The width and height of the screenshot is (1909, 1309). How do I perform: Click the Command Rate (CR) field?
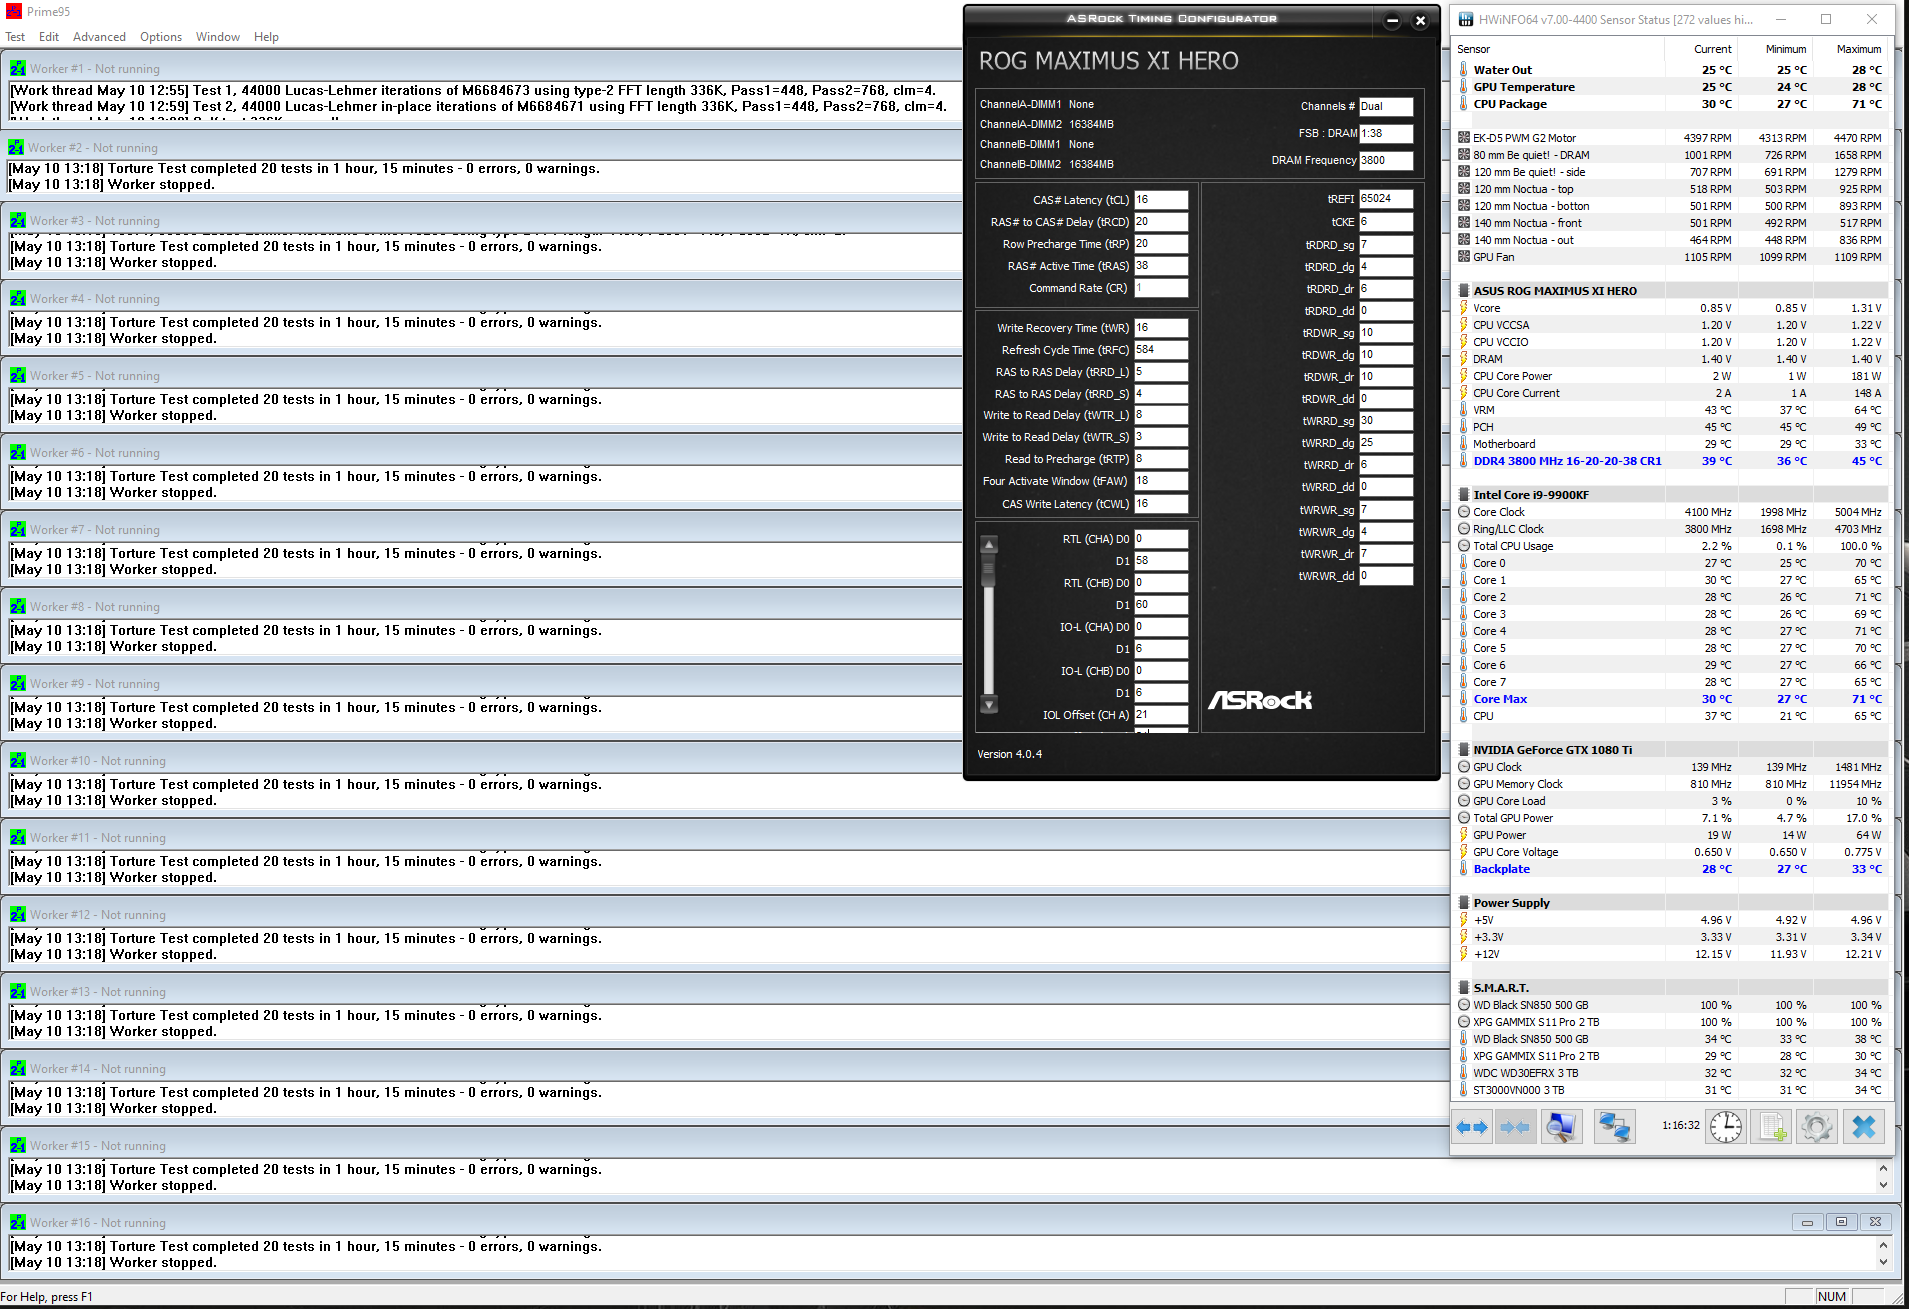(x=1161, y=288)
